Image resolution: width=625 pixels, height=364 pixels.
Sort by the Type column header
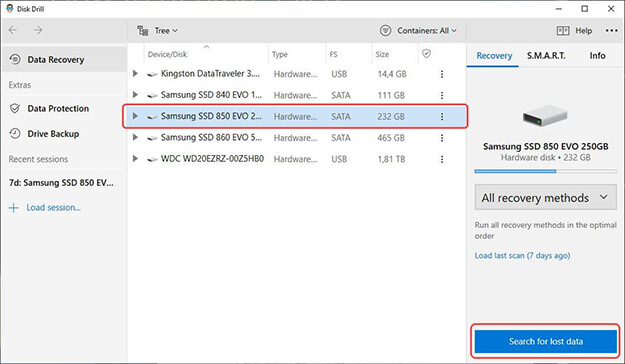click(280, 54)
